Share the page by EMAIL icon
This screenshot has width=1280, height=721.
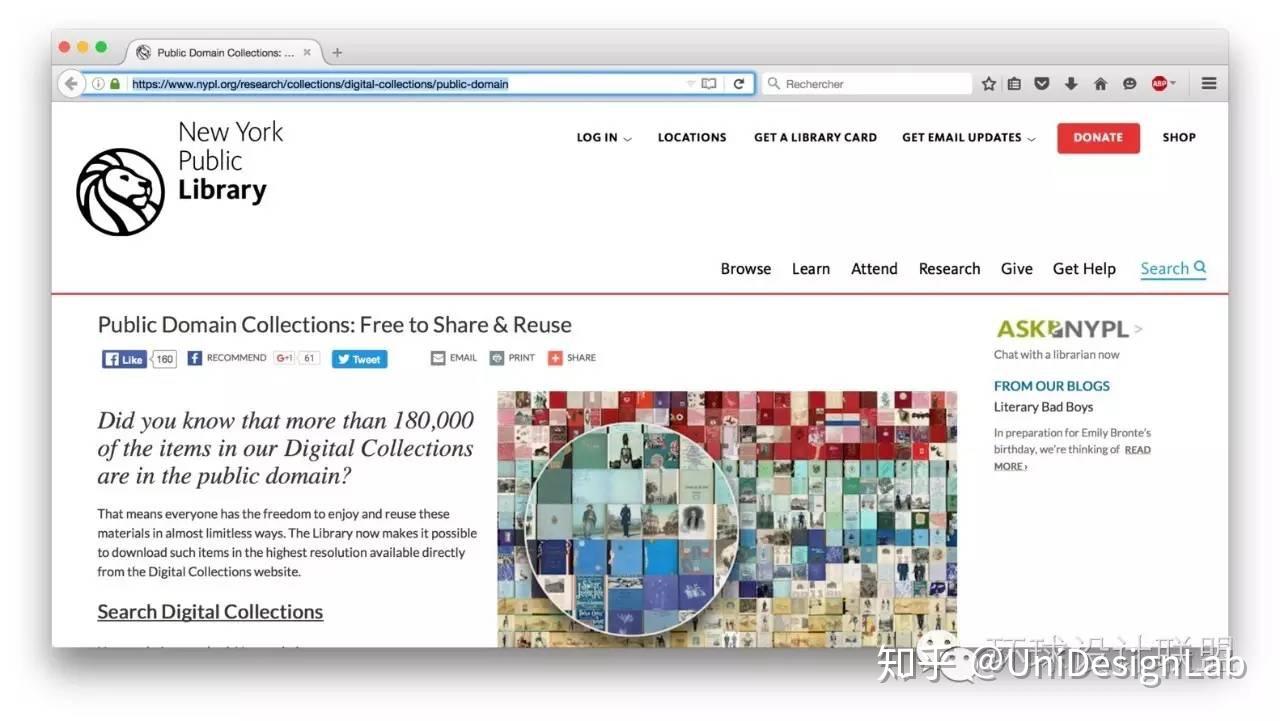click(x=454, y=358)
